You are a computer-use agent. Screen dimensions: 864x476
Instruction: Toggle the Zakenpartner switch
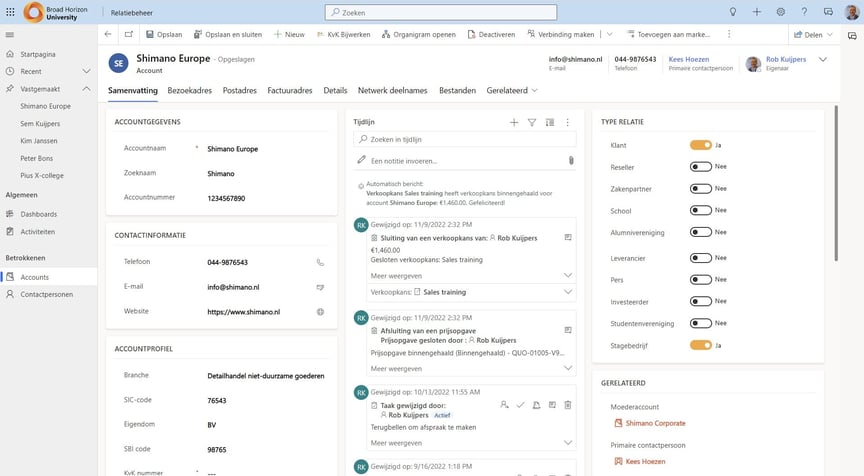click(x=701, y=188)
